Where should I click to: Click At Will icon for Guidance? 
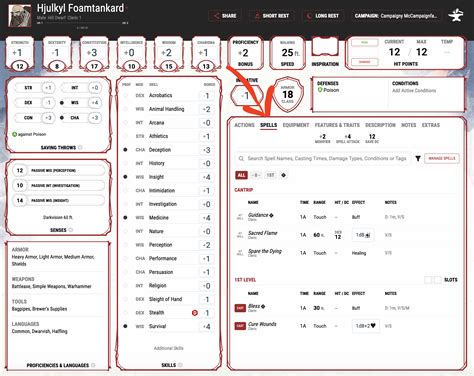point(240,217)
